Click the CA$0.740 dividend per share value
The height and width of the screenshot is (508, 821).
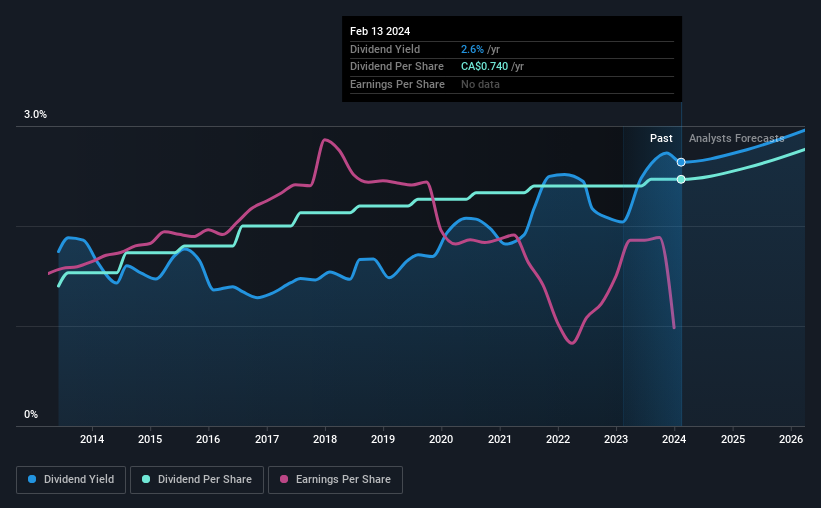484,67
